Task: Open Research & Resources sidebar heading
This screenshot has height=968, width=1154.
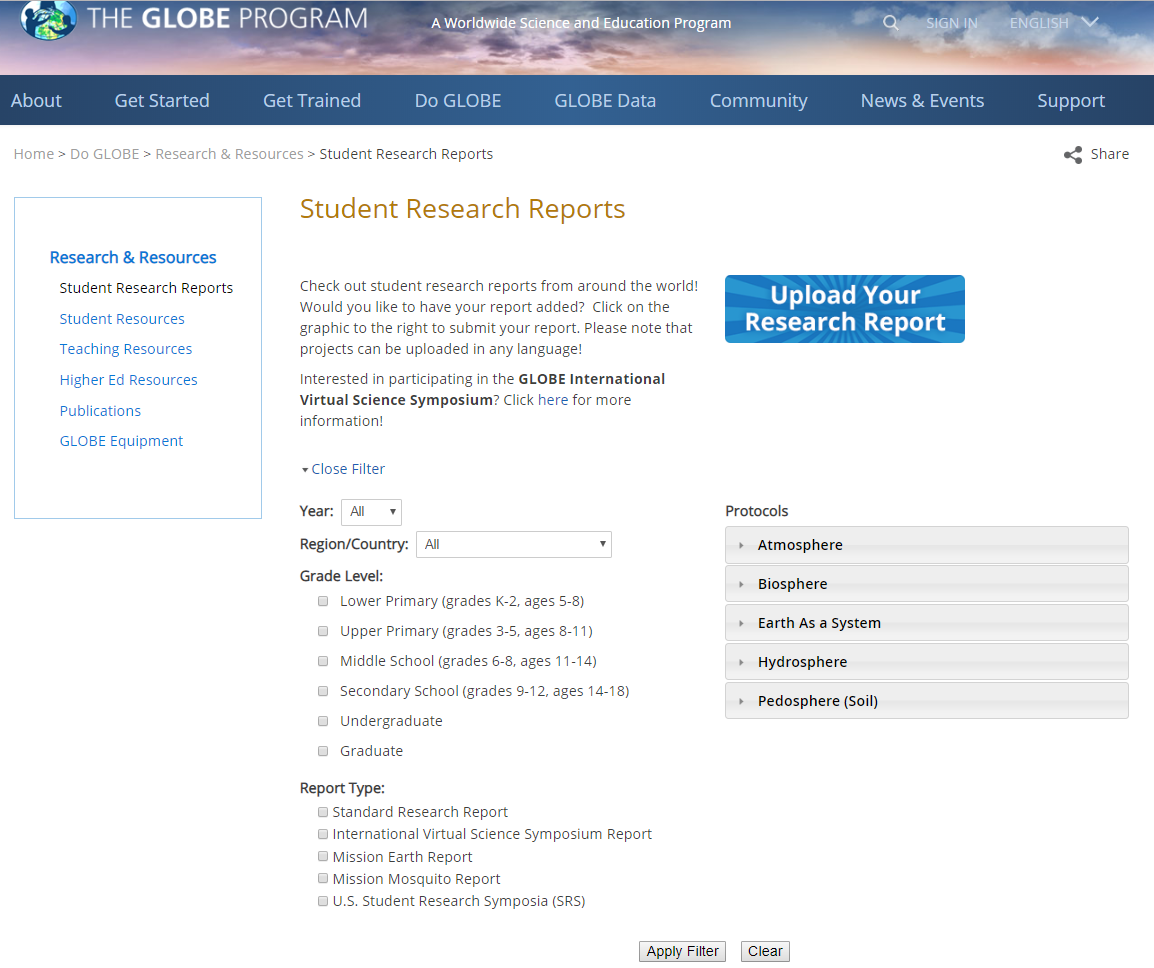Action: click(x=132, y=258)
